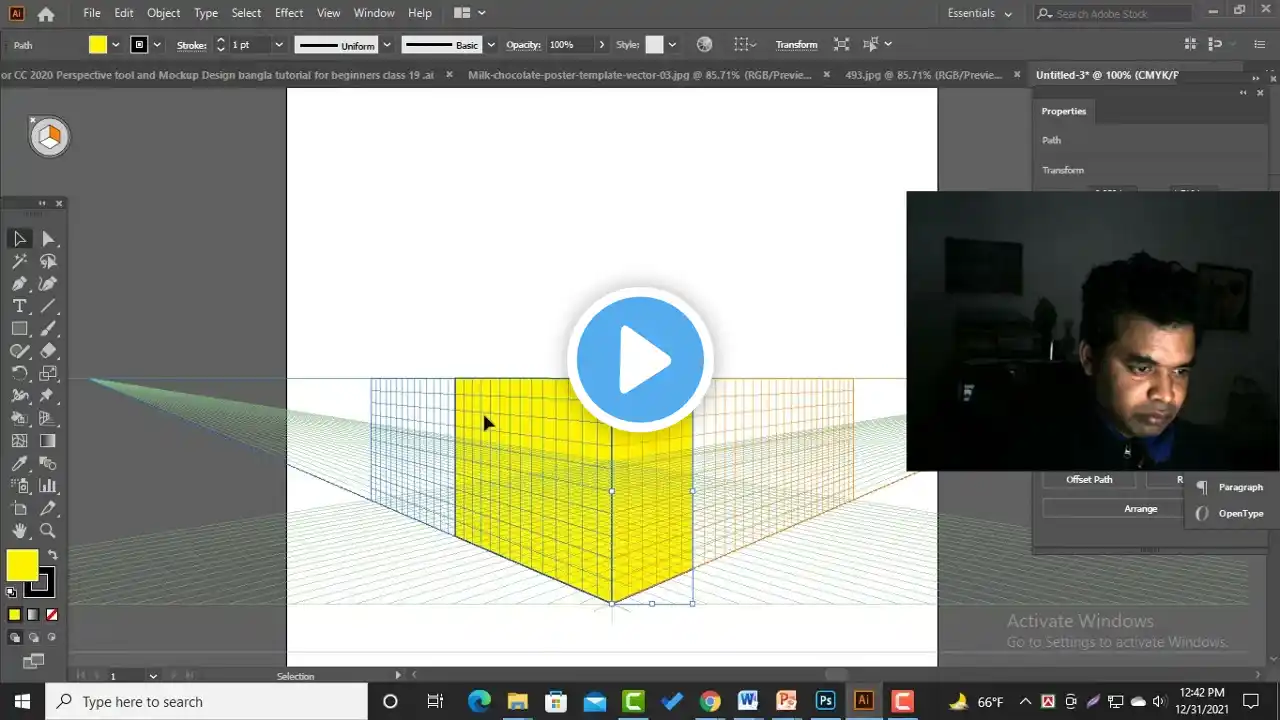Viewport: 1280px width, 720px height.
Task: Click the Offset Path button
Action: (1089, 480)
